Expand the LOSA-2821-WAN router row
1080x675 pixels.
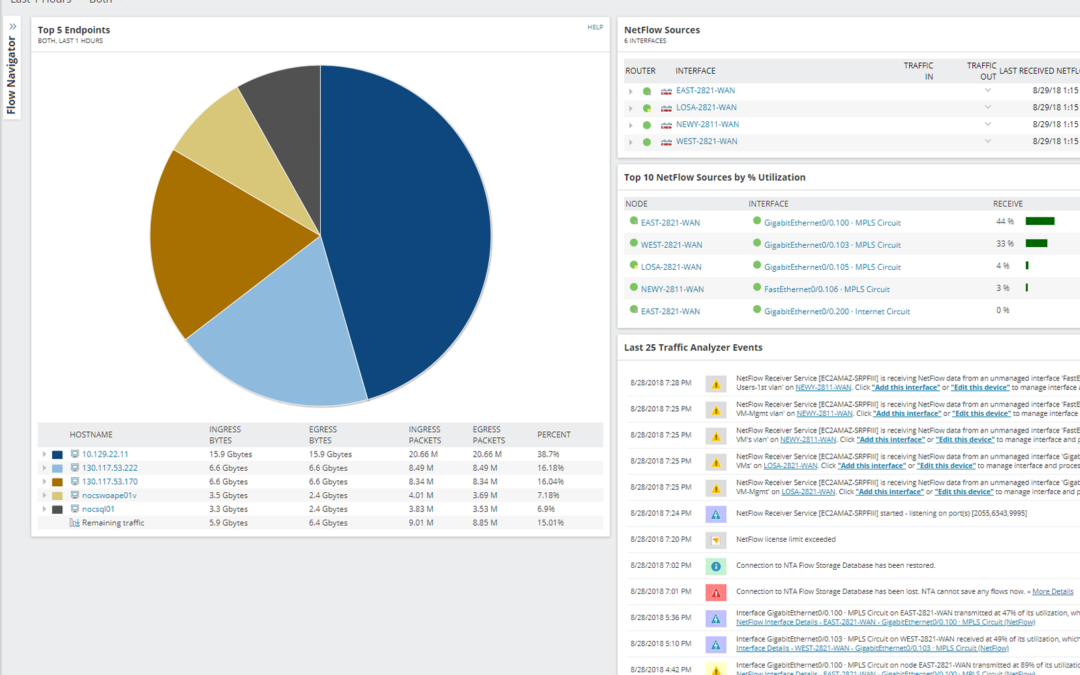coord(630,108)
